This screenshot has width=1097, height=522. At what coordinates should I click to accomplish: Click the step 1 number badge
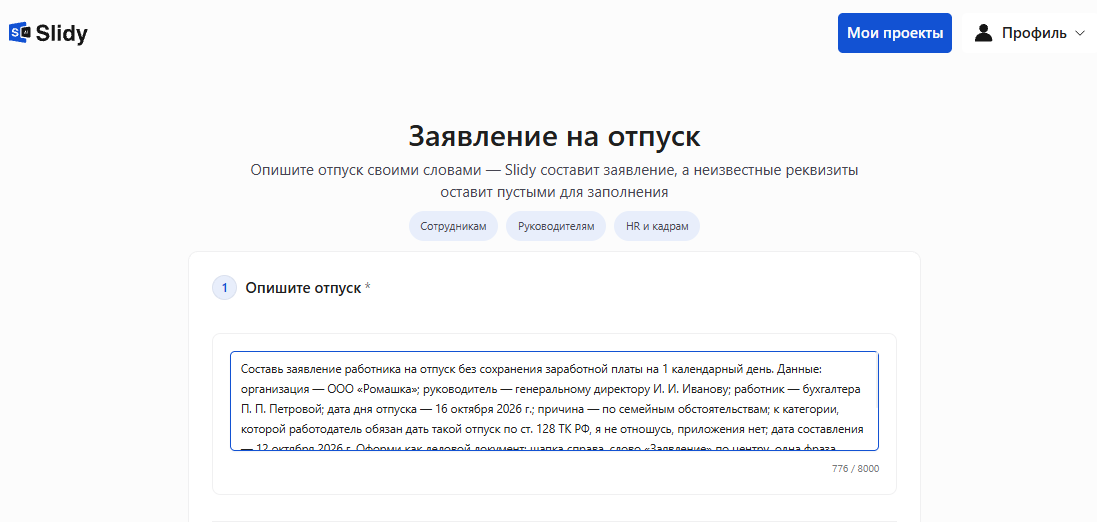pyautogui.click(x=225, y=288)
